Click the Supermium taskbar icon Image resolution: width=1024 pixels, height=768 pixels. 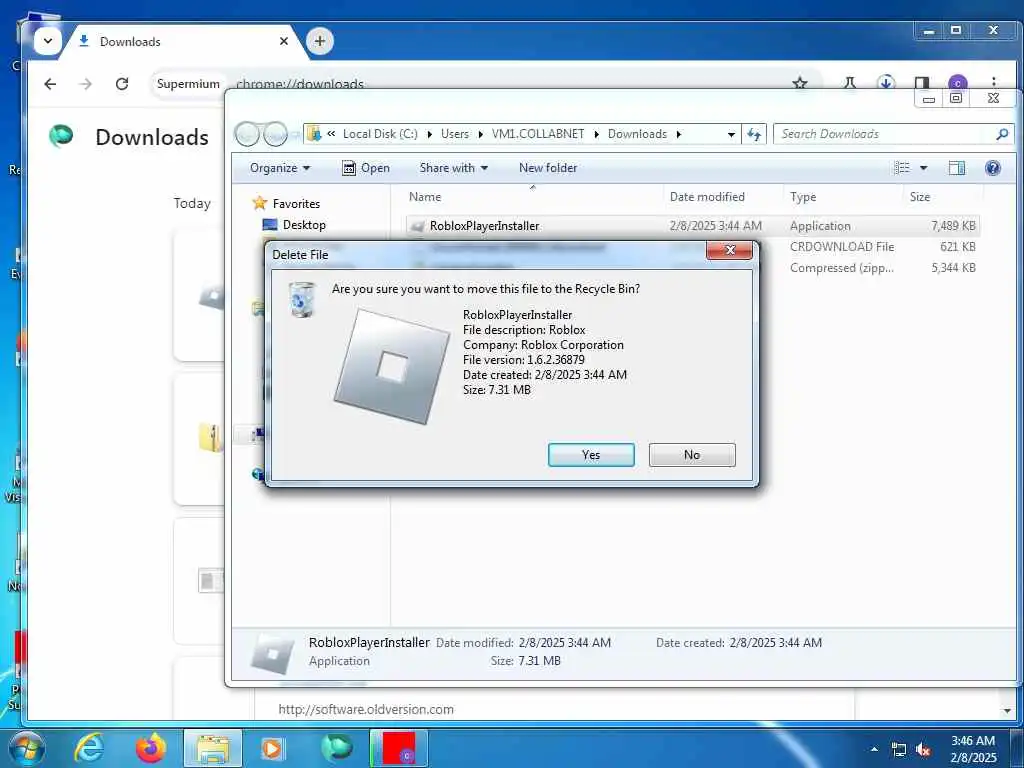[x=336, y=748]
